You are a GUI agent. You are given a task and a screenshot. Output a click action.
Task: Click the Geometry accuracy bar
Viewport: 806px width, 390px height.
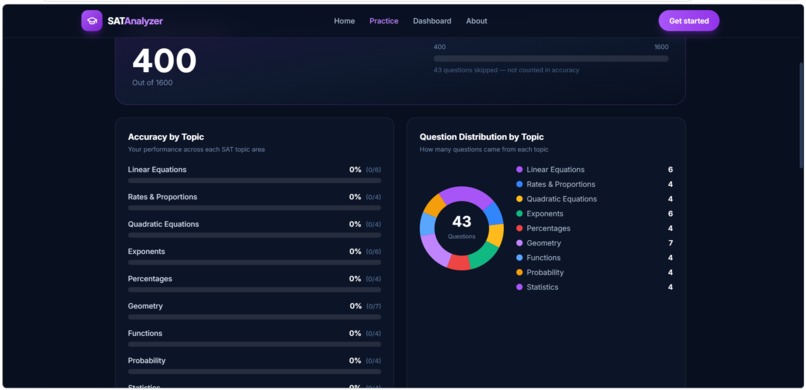(254, 317)
